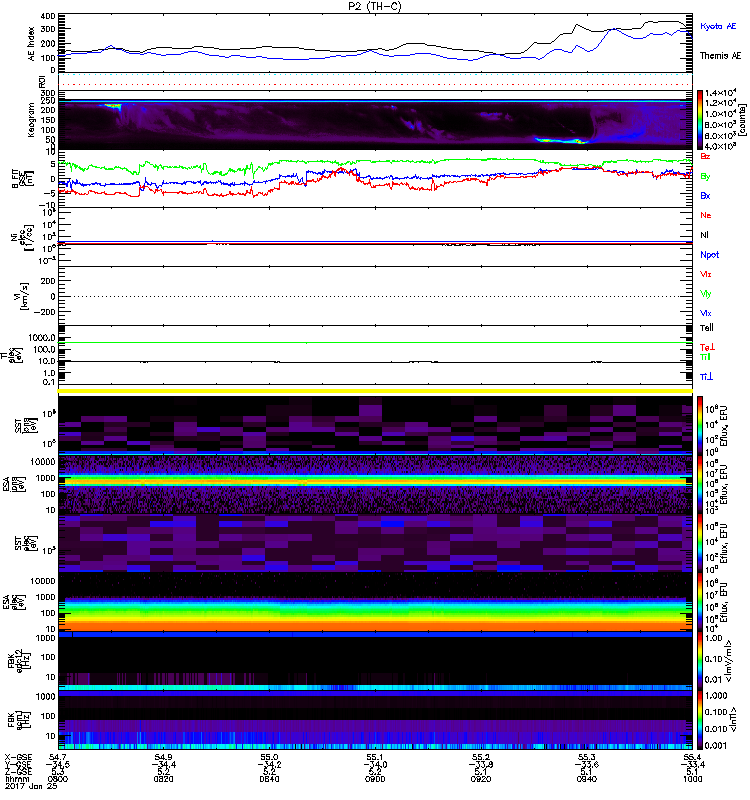
Task: Click the "0840" time axis tick label
Action: click(269, 779)
